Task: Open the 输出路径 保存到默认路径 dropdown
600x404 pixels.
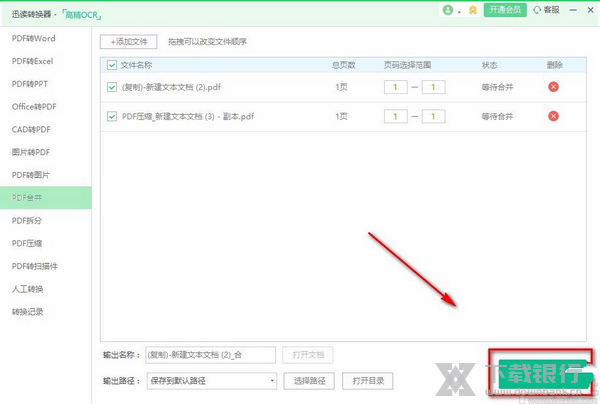Action: tap(212, 381)
